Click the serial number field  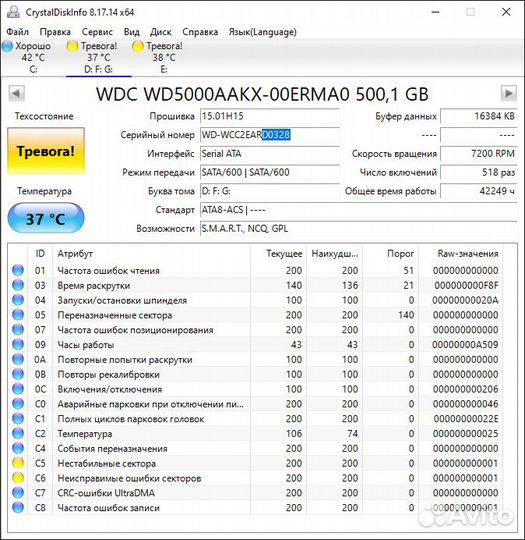point(270,135)
